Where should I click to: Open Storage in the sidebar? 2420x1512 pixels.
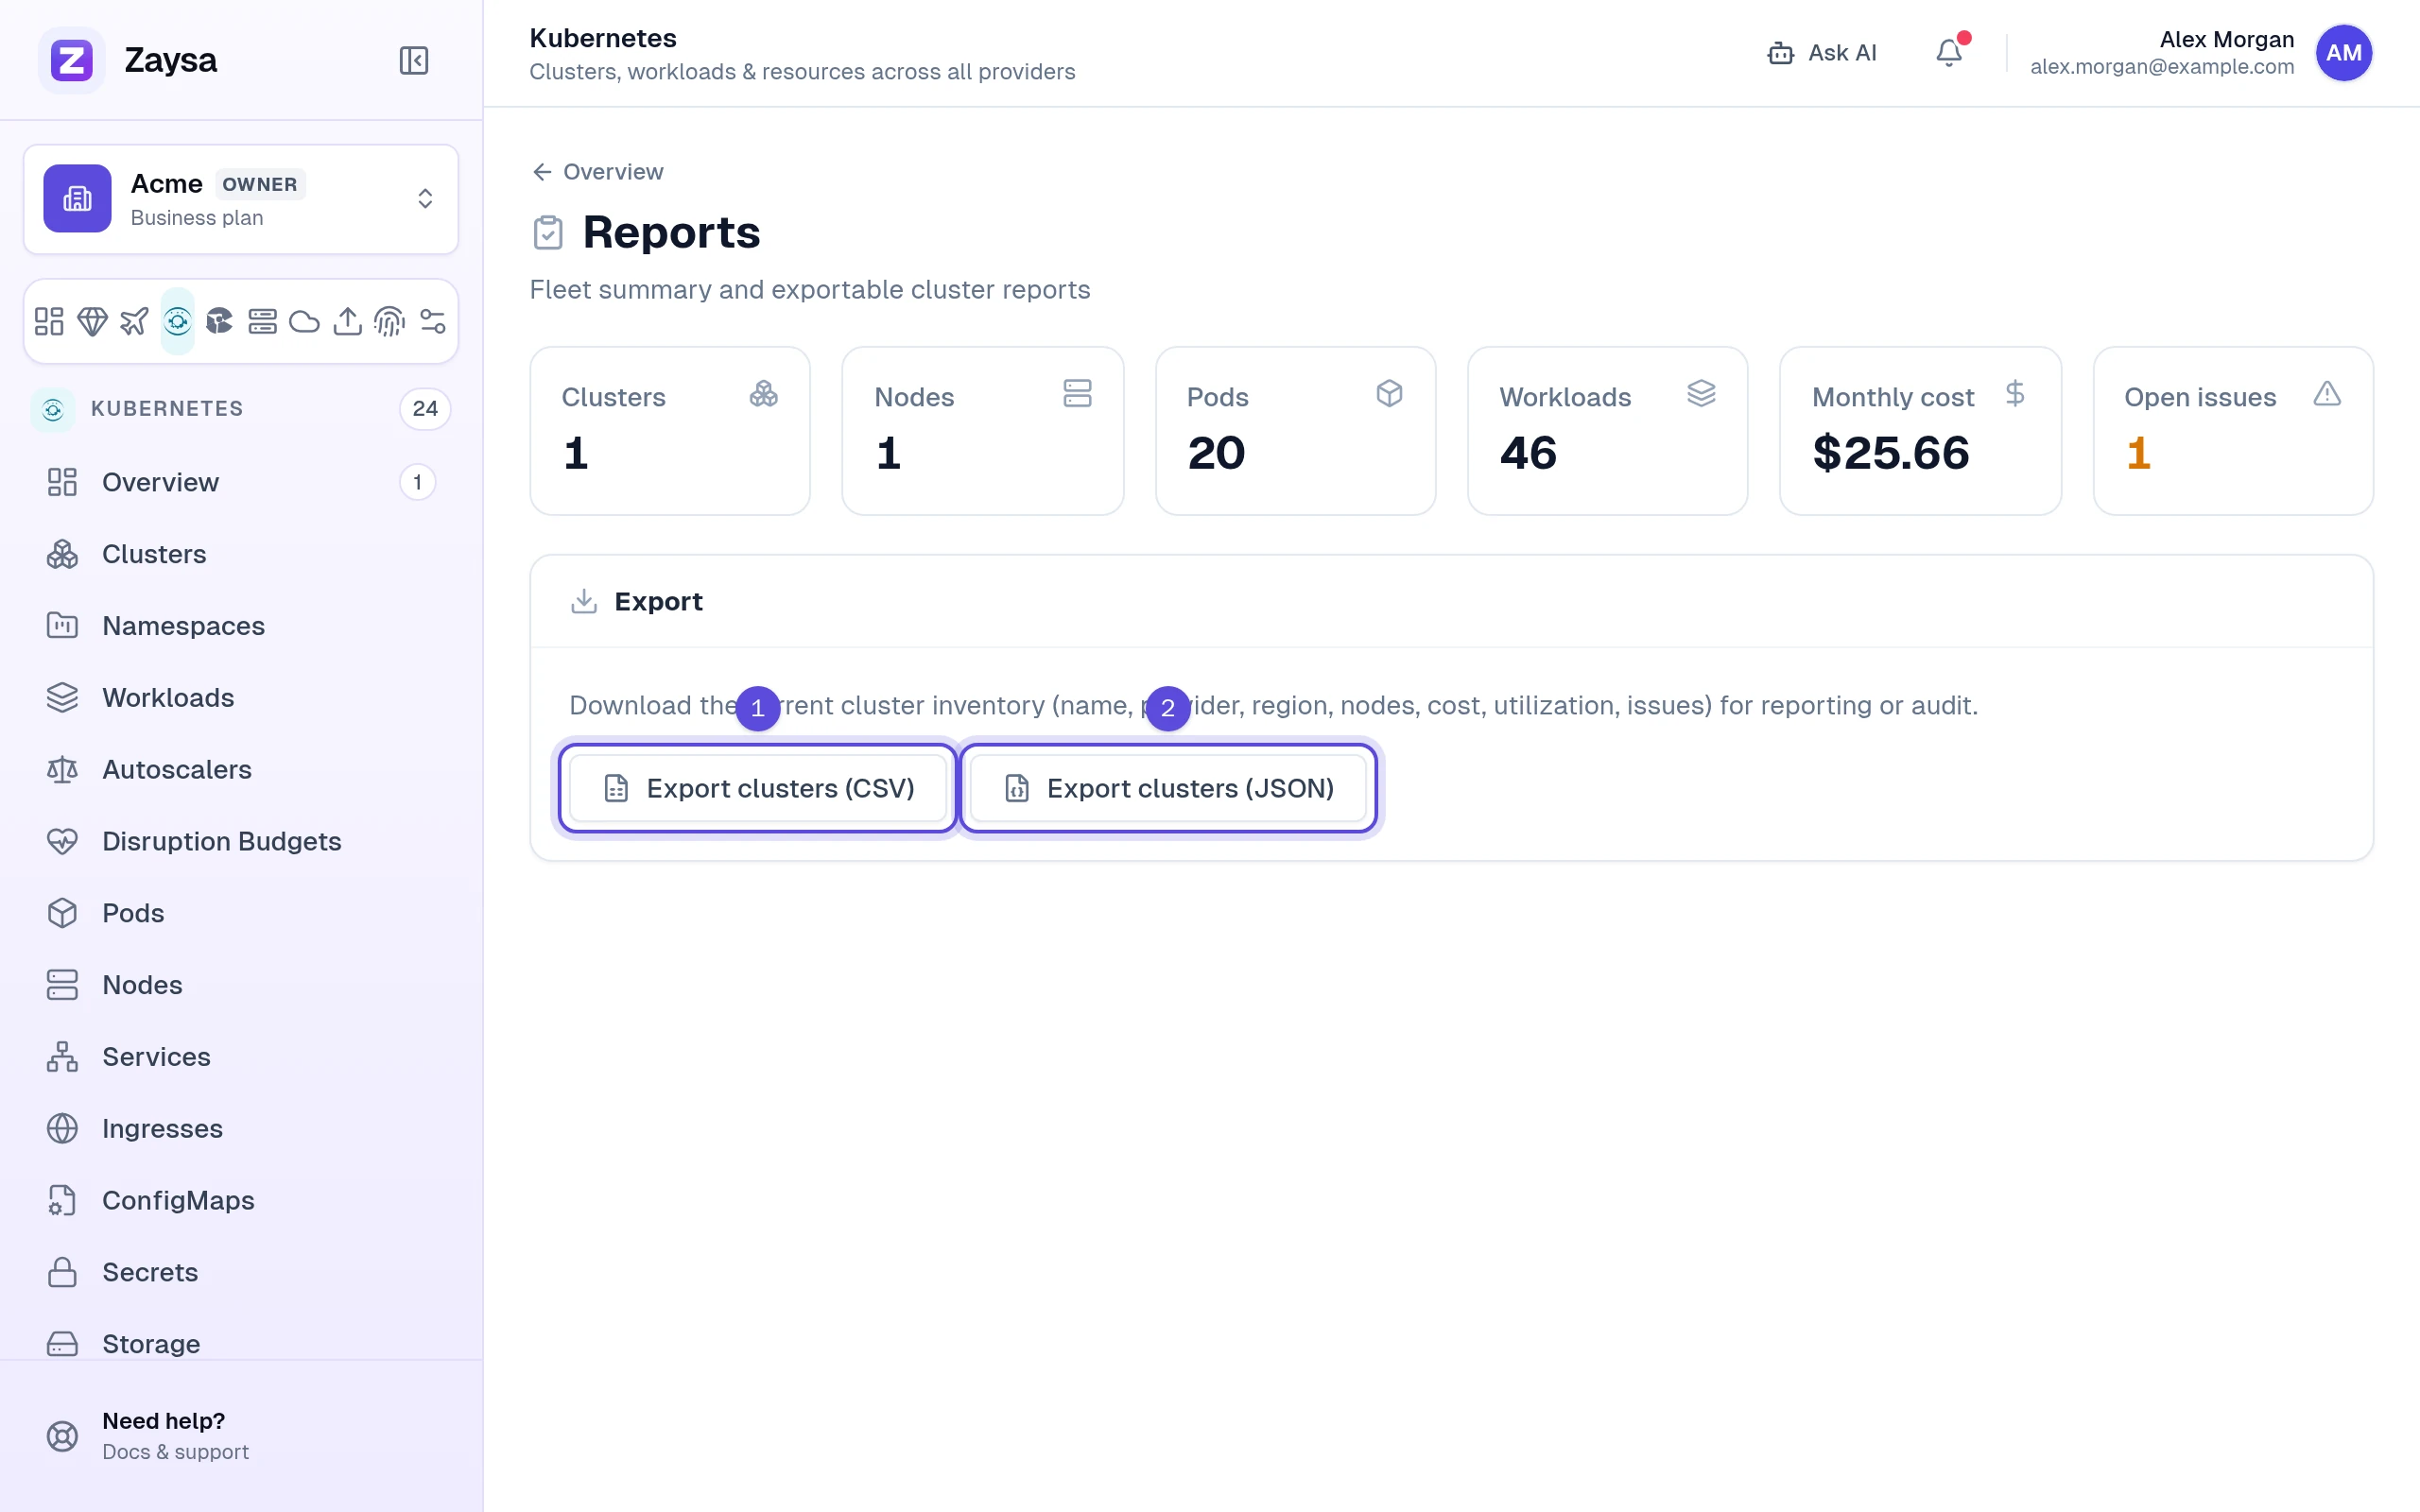[240, 1342]
